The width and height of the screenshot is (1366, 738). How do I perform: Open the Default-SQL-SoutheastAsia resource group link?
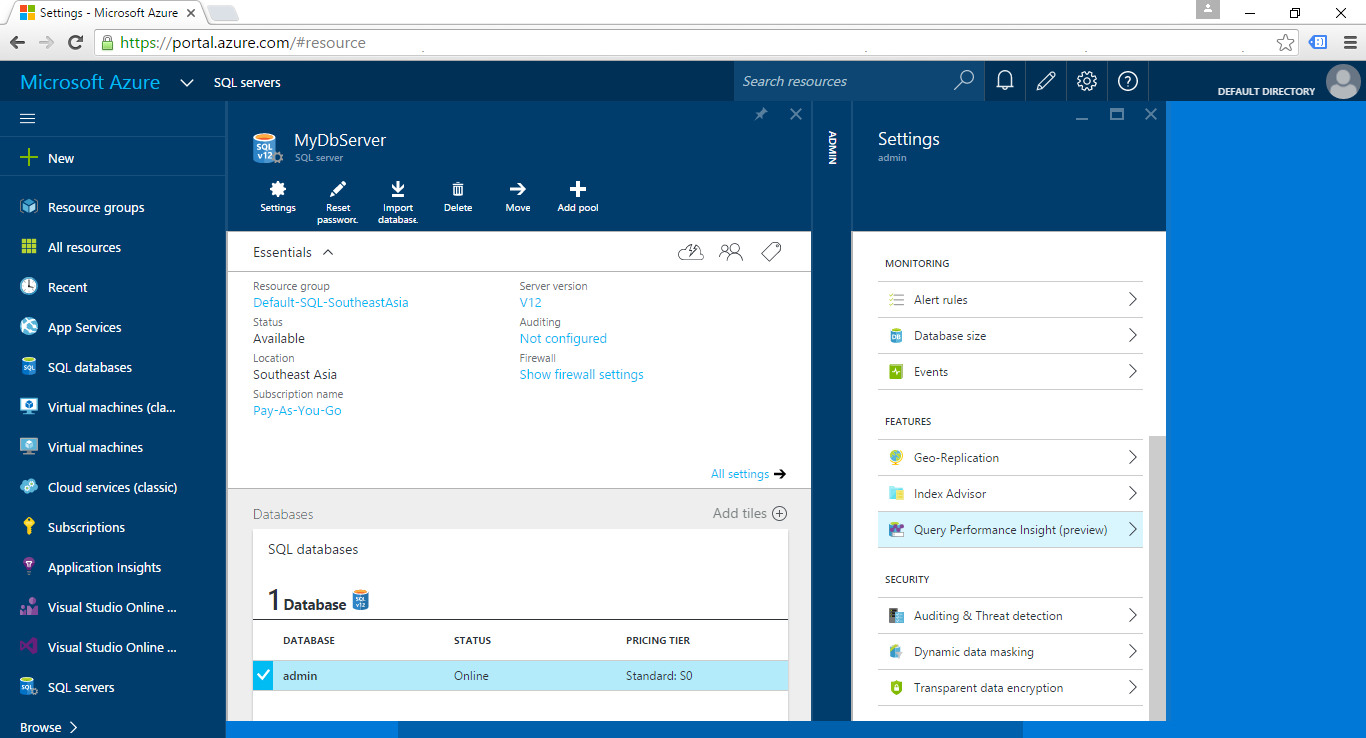(330, 302)
